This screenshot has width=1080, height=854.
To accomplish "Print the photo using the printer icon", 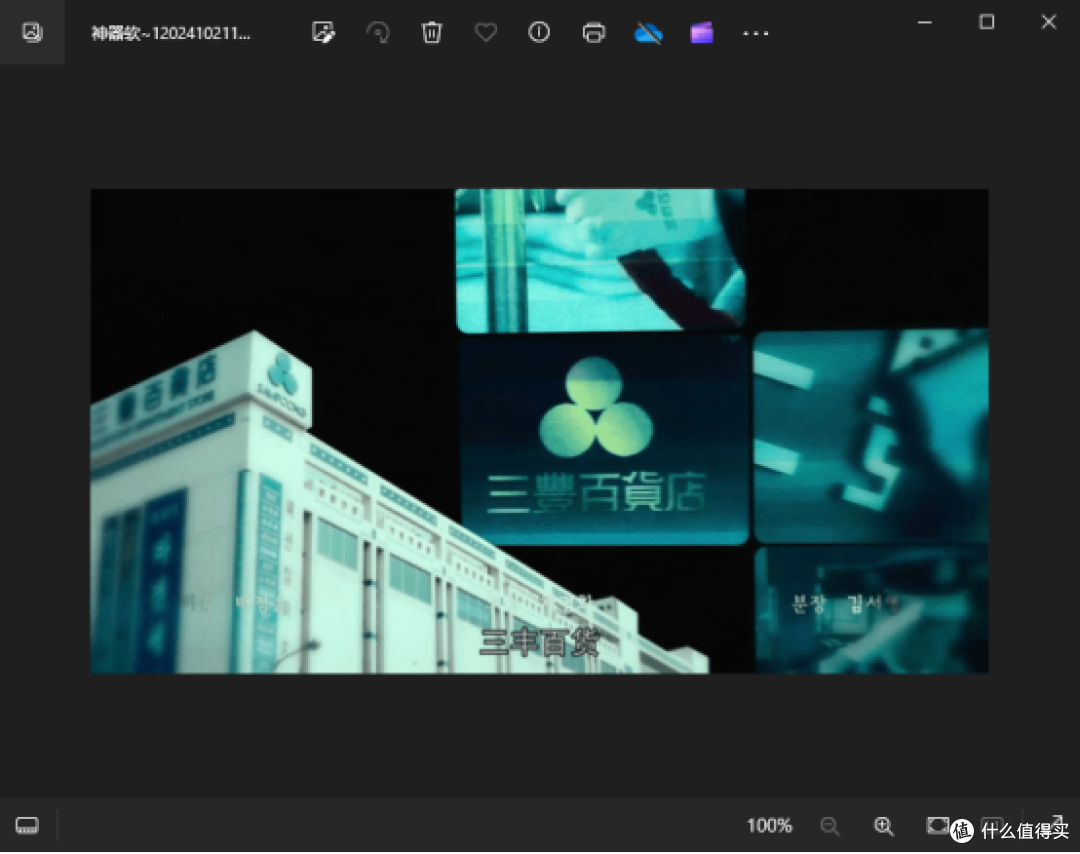I will [x=593, y=32].
